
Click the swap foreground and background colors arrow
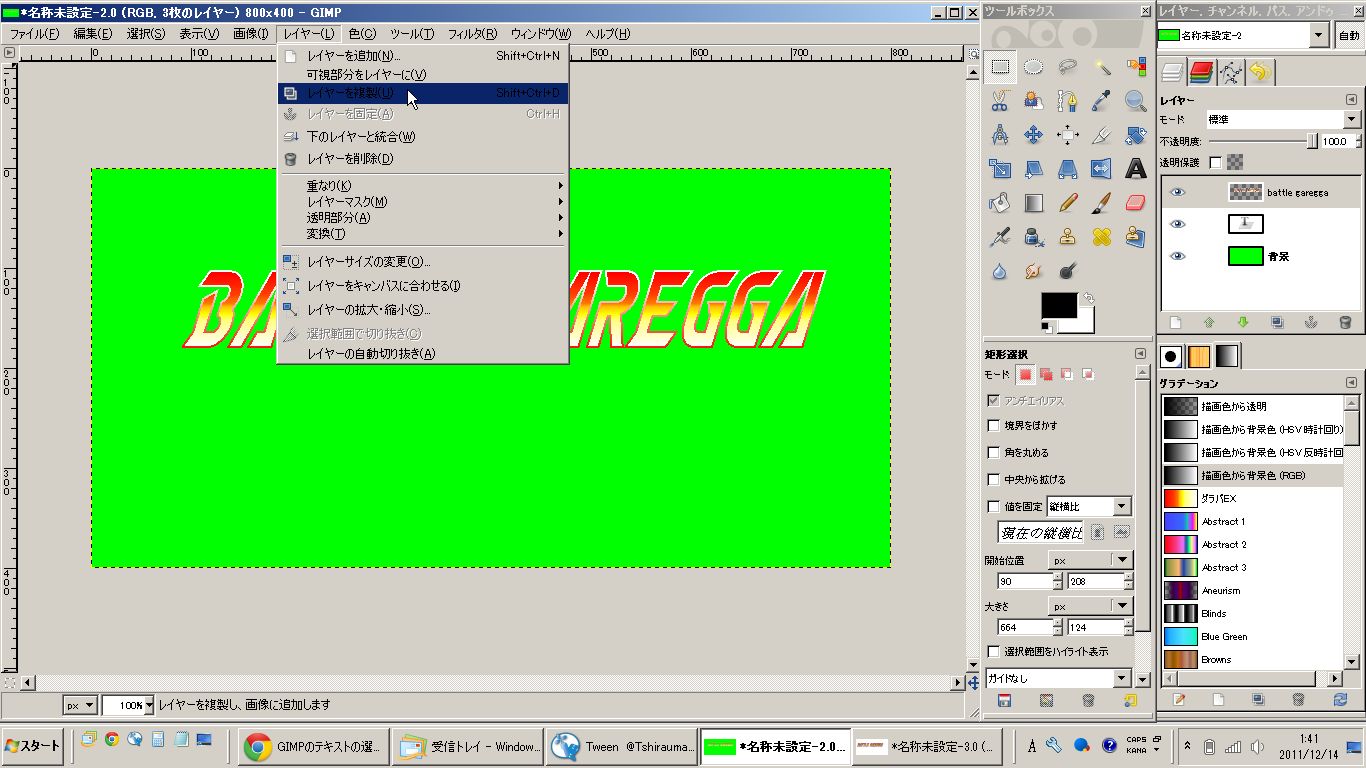(x=1088, y=299)
